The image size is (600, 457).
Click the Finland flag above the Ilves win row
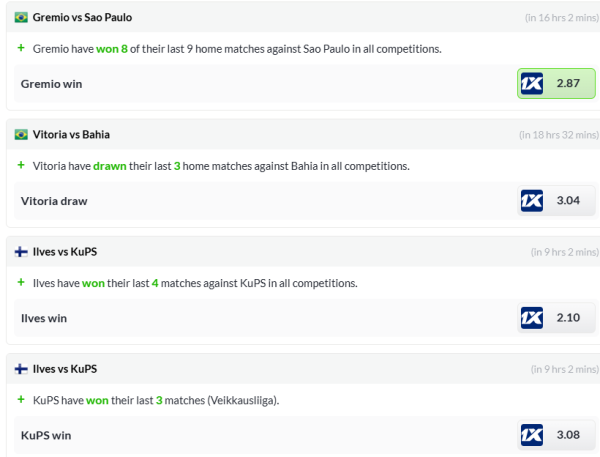(21, 251)
